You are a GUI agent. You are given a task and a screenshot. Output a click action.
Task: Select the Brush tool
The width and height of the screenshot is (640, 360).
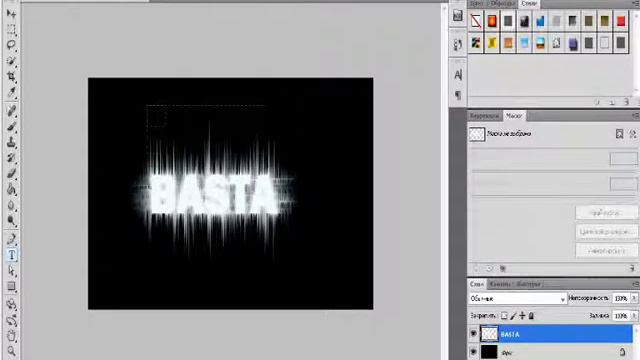[11, 127]
